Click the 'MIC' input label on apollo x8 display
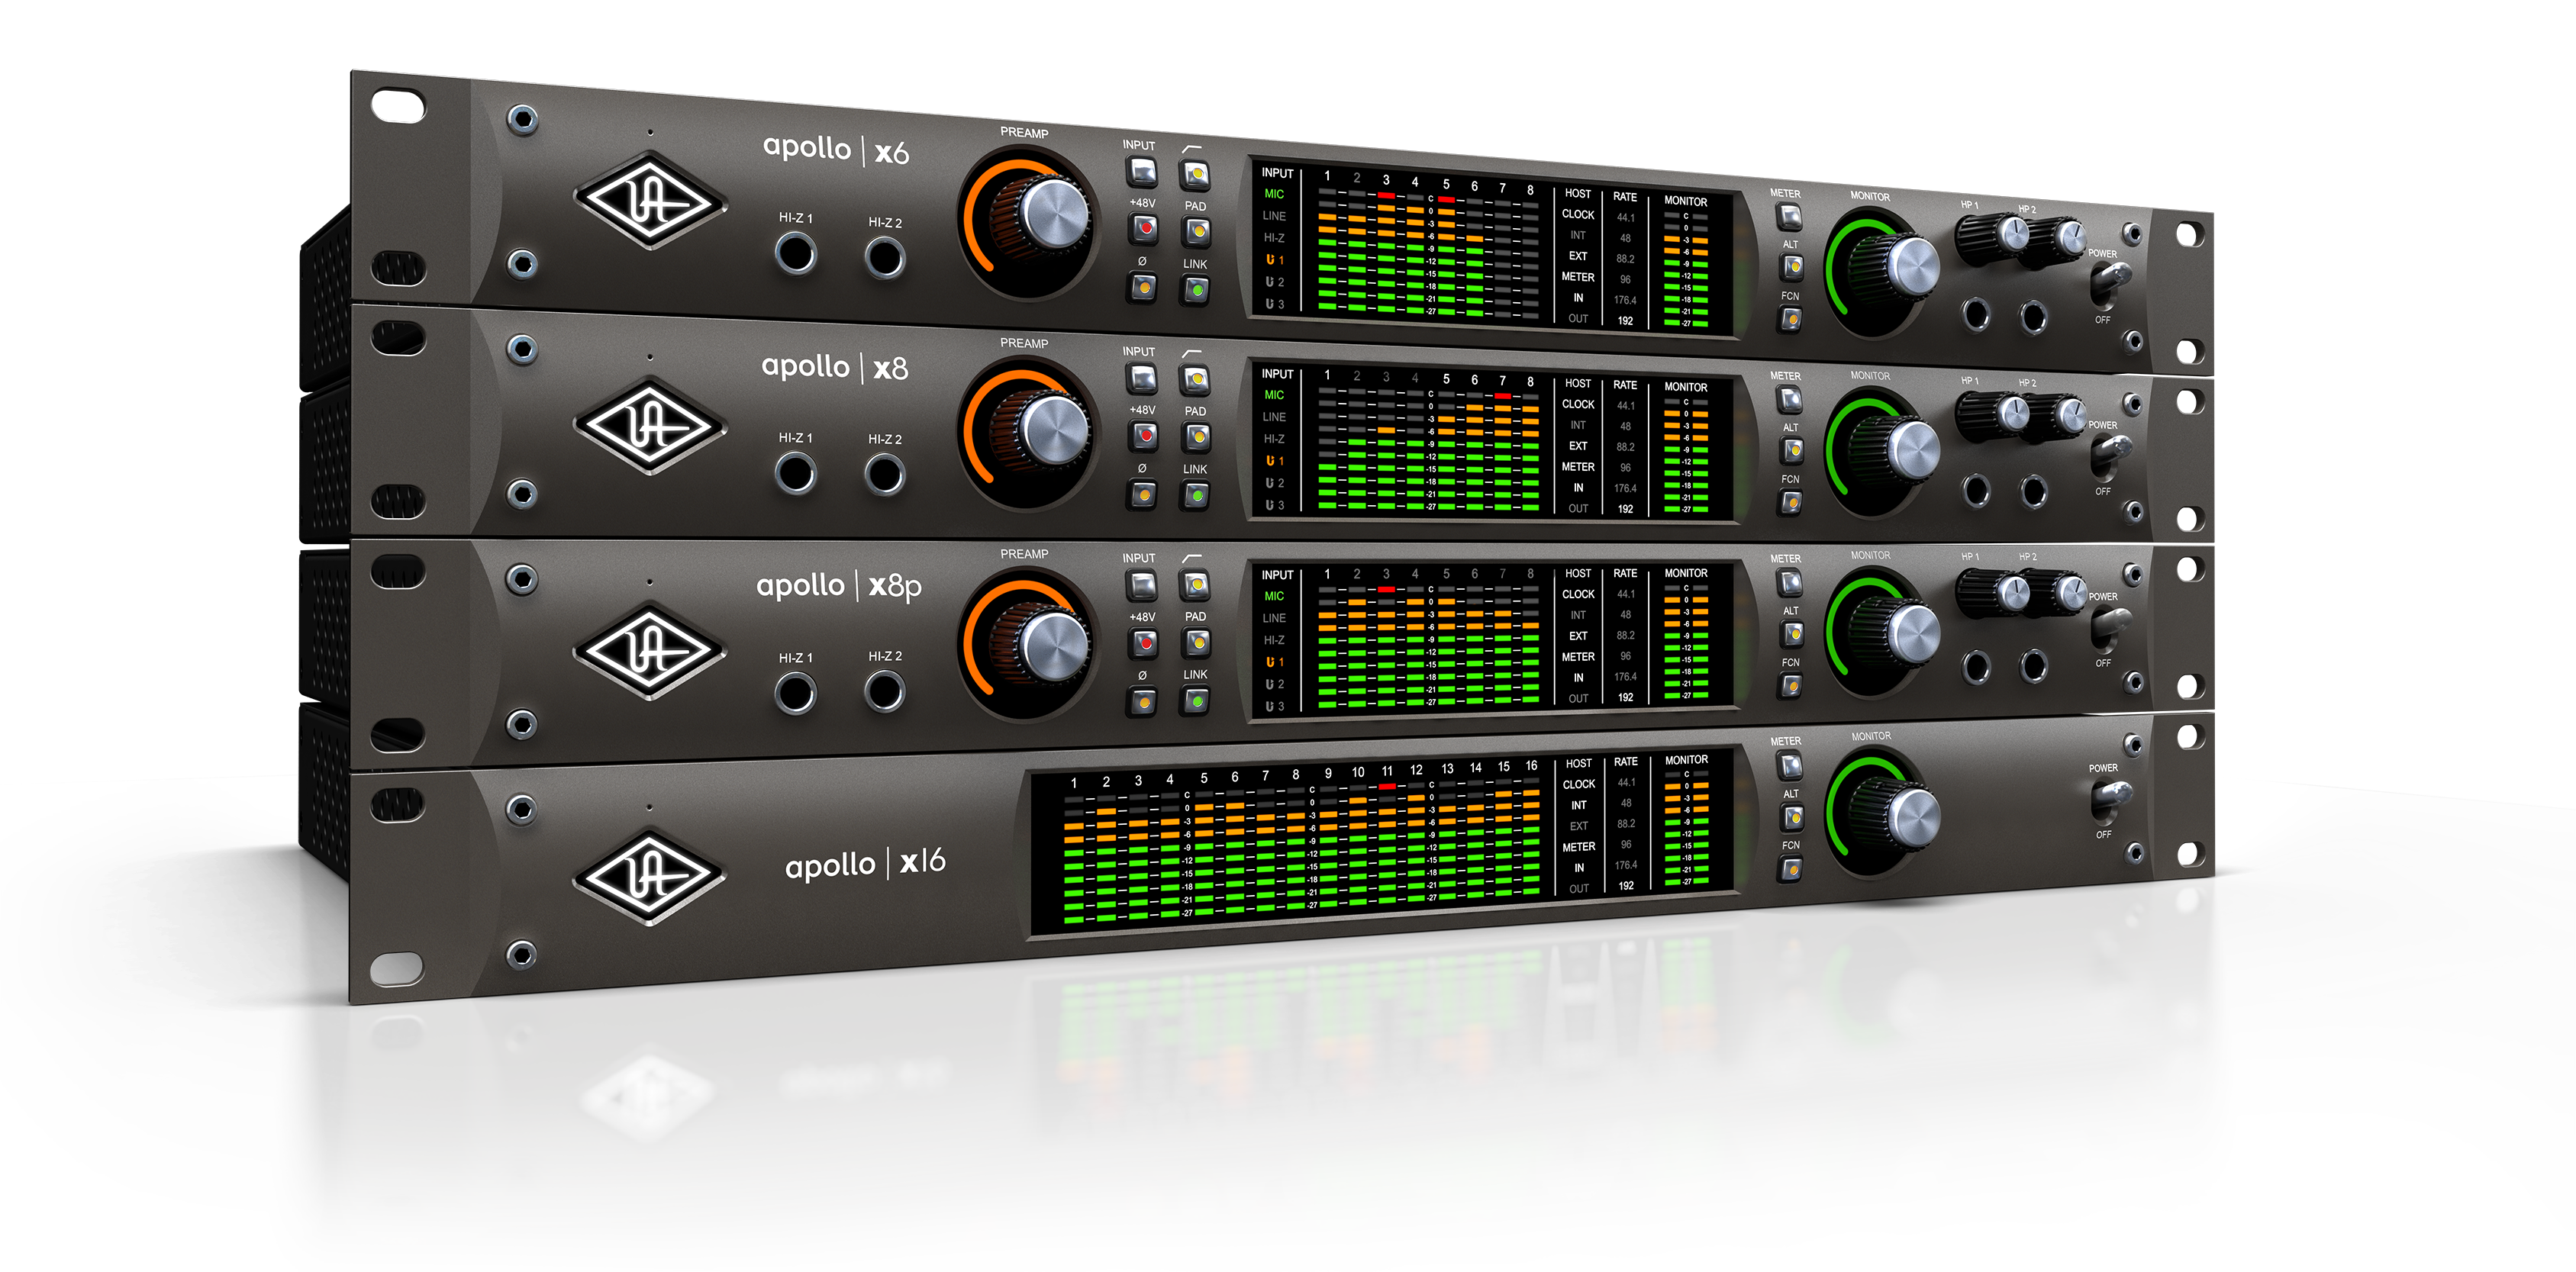The height and width of the screenshot is (1272, 2576). pyautogui.click(x=1274, y=395)
